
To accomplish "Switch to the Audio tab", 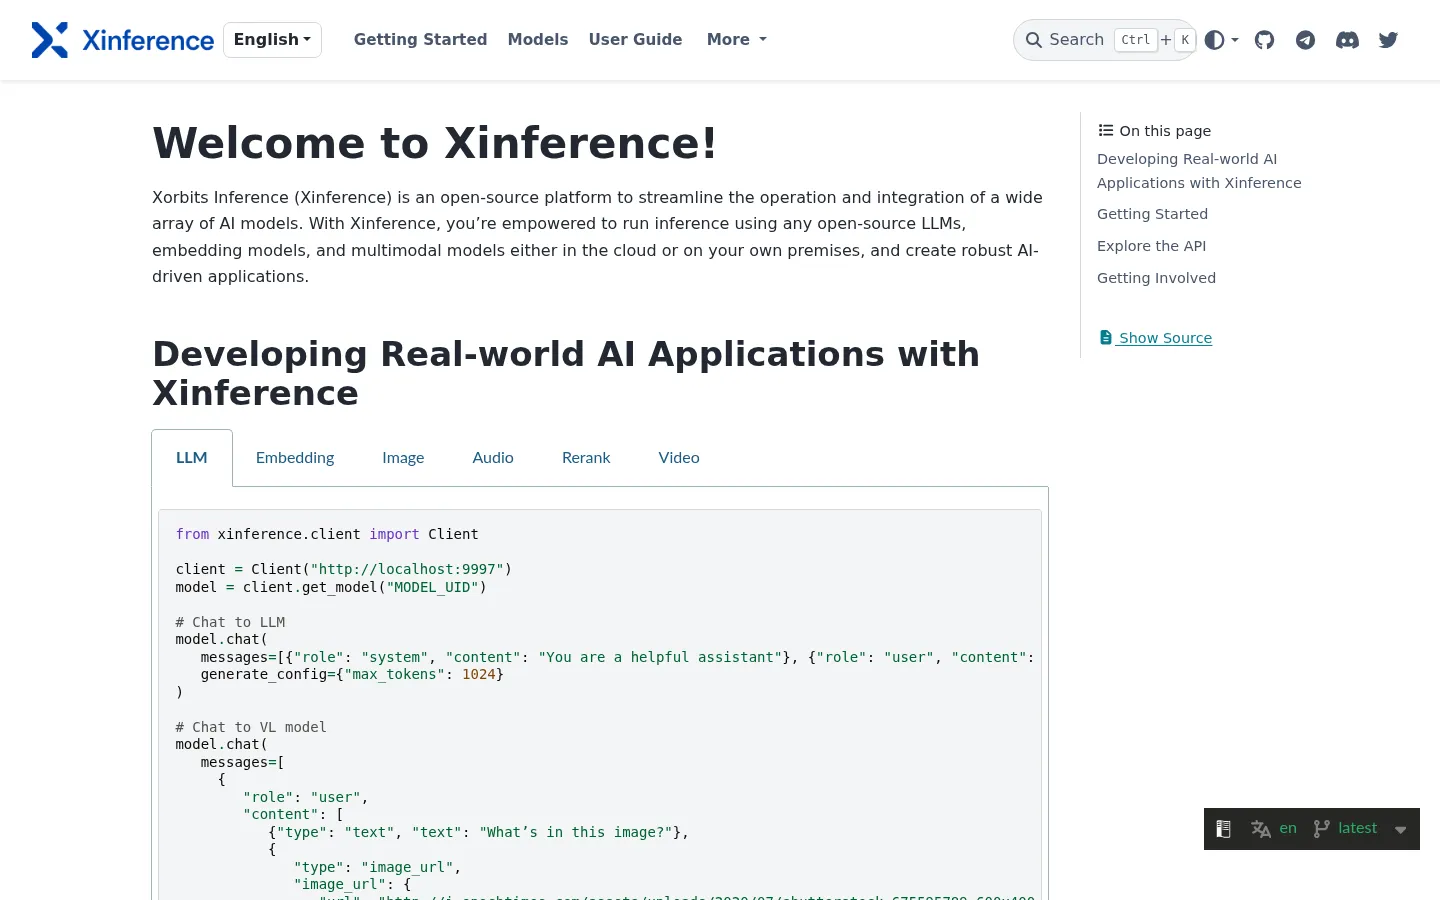I will click(493, 458).
